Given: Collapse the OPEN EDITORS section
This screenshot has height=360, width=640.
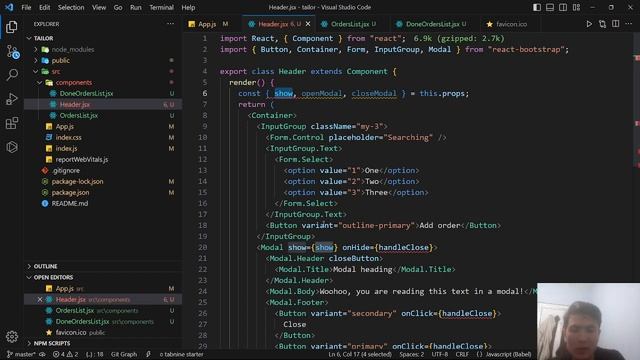Looking at the screenshot, I should click(x=103, y=277).
